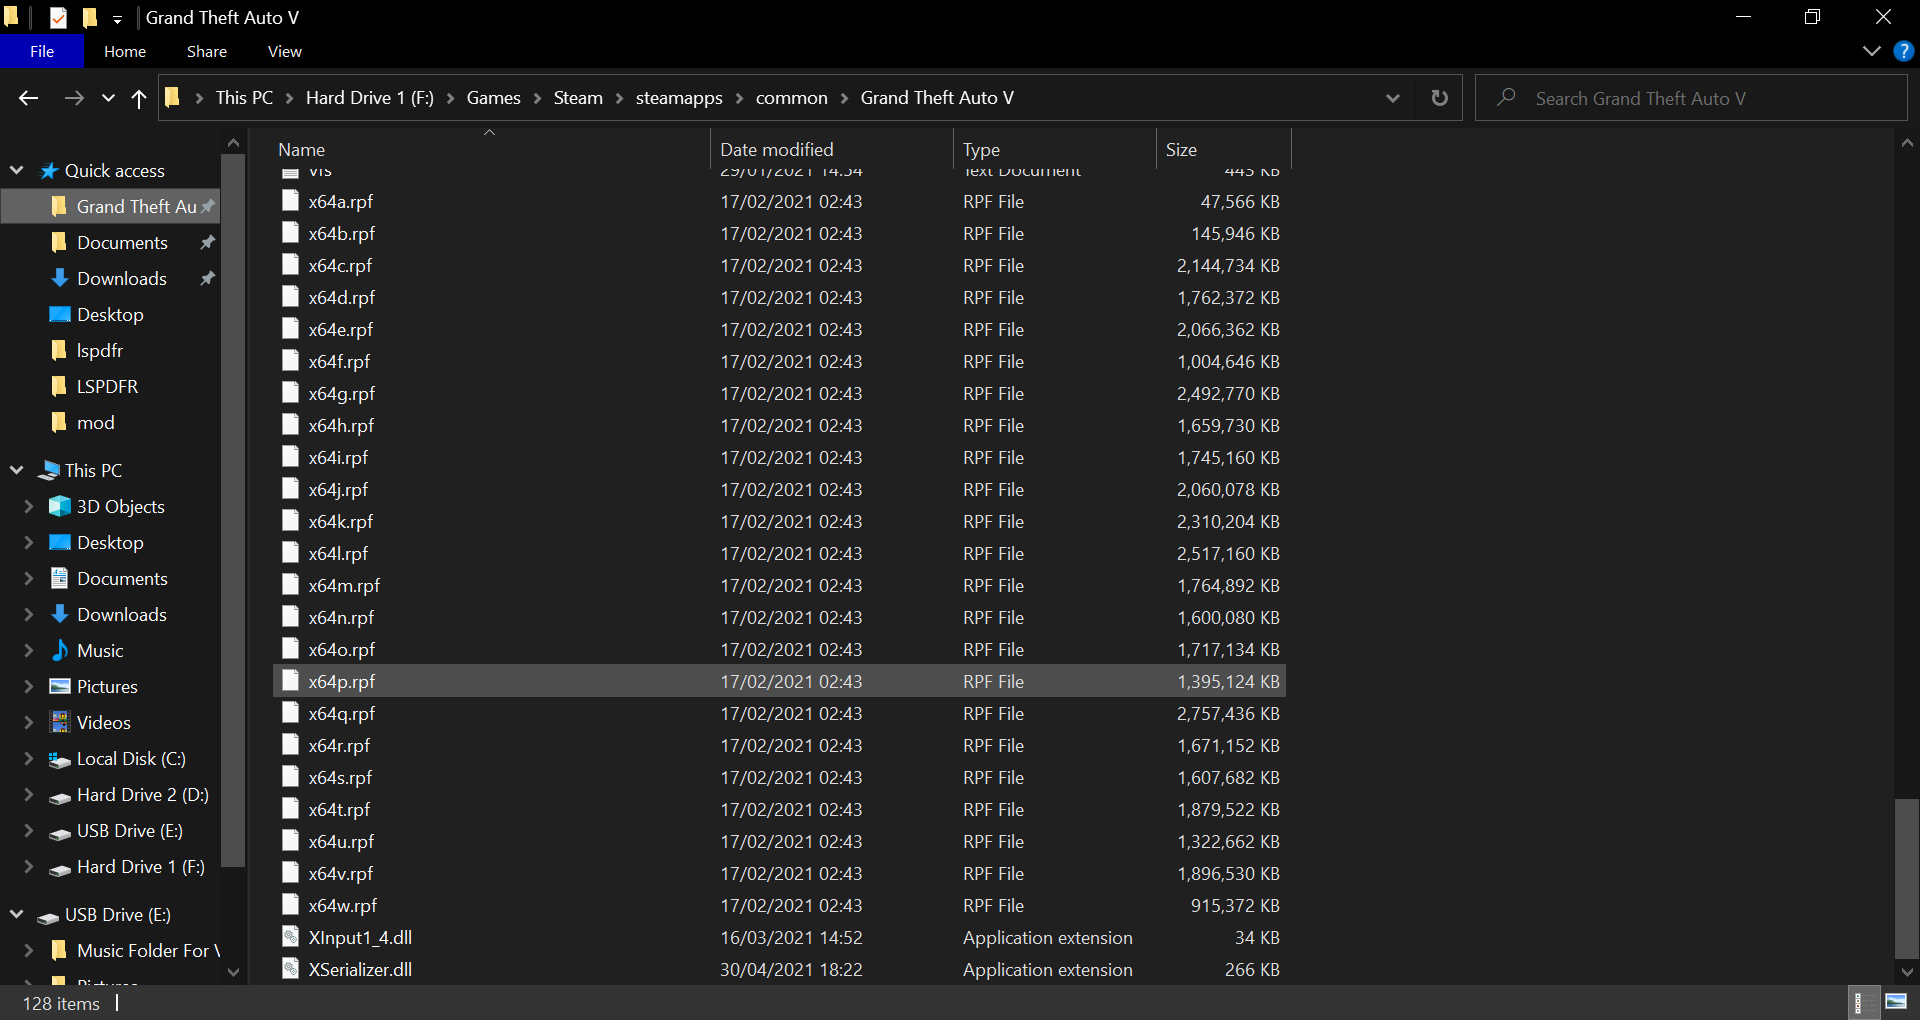The height and width of the screenshot is (1020, 1920).
Task: Collapse the Quick access tree section
Action: click(17, 170)
